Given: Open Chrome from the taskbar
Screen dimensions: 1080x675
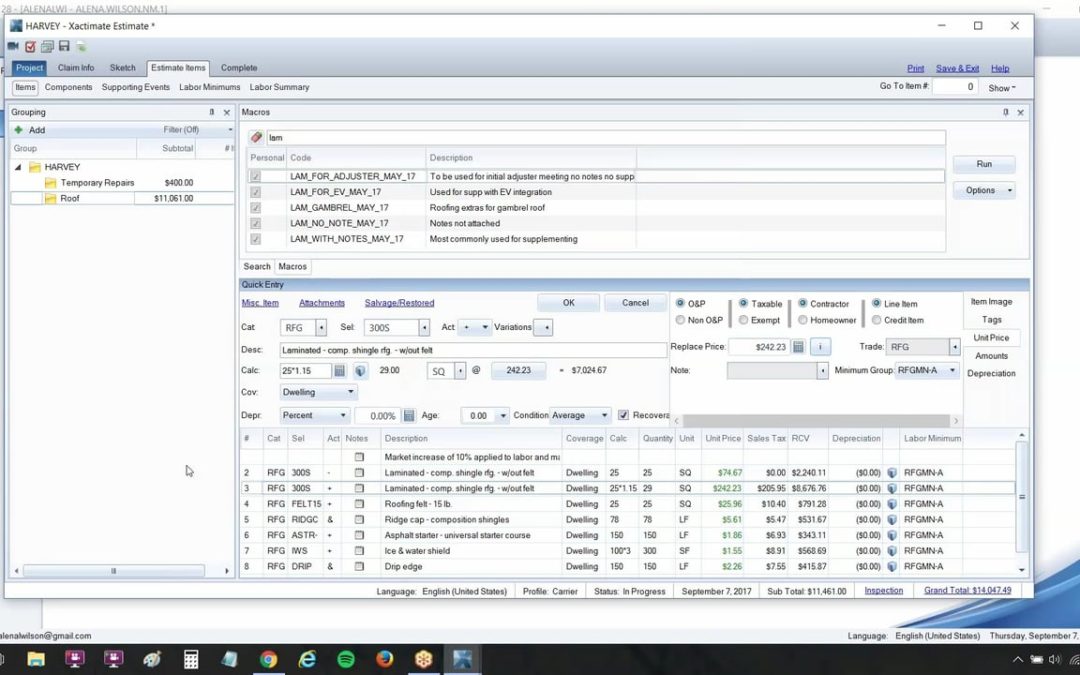Looking at the screenshot, I should (x=269, y=659).
